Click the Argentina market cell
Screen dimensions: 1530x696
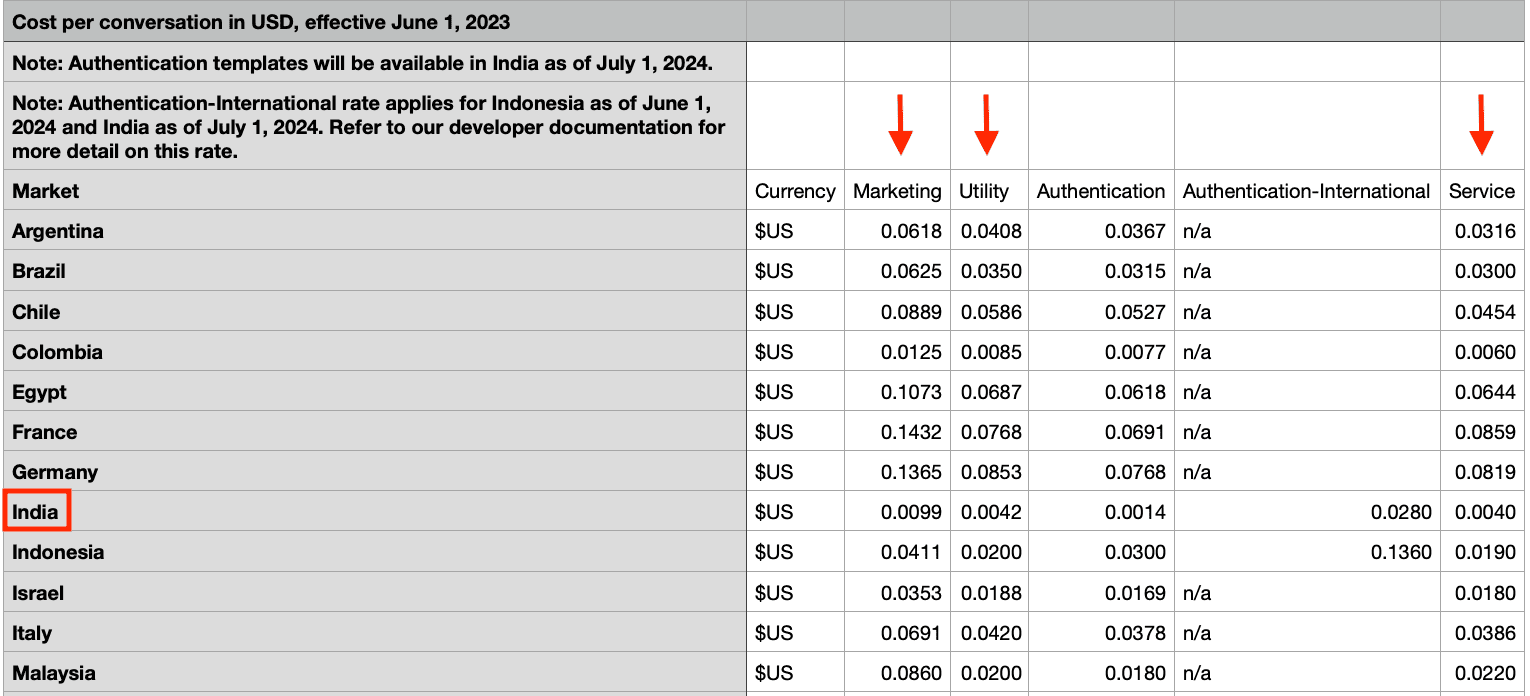[x=58, y=231]
